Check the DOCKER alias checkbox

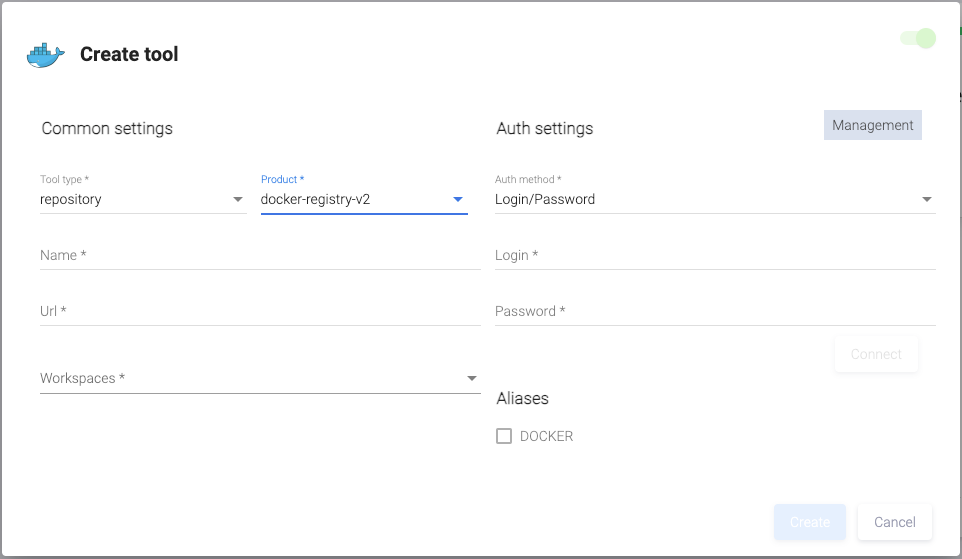[504, 436]
